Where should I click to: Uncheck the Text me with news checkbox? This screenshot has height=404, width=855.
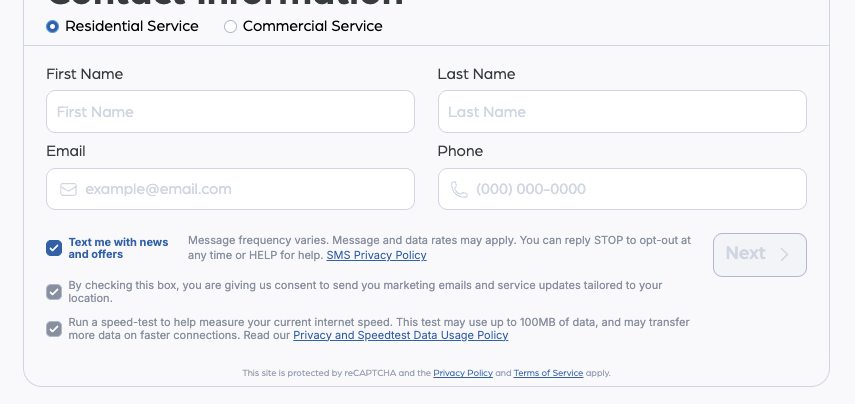(x=54, y=248)
